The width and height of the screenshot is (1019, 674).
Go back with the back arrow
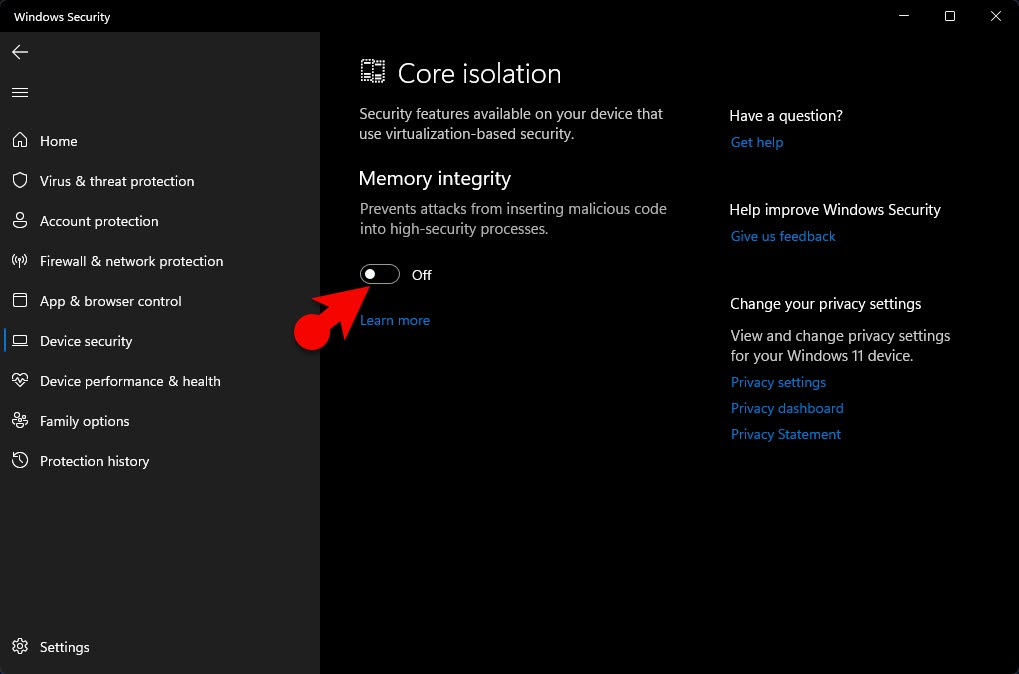pos(20,52)
